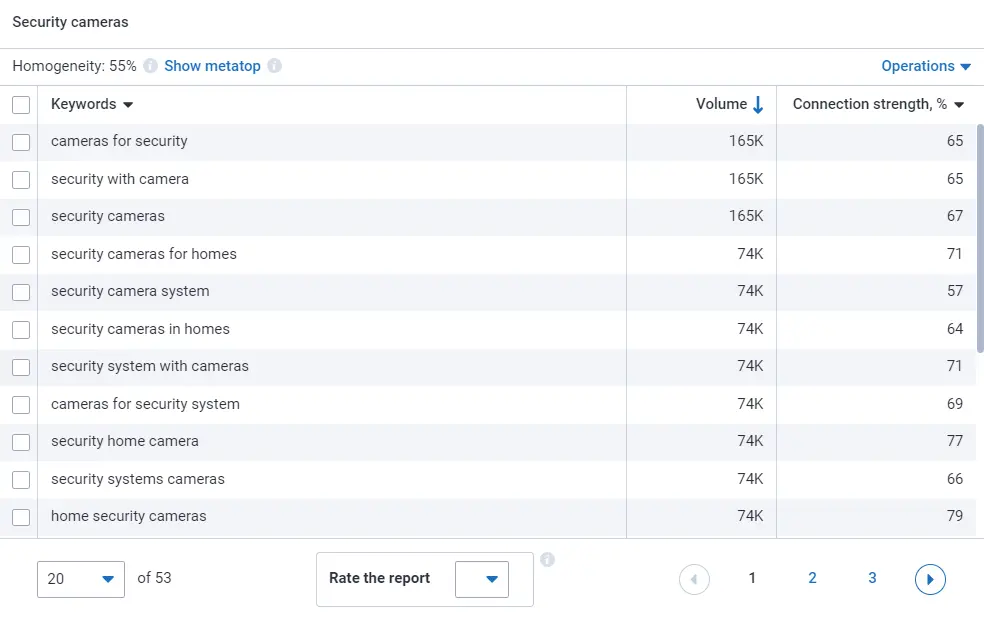The width and height of the screenshot is (984, 617).
Task: Click keyword 'security camera system'
Action: (130, 291)
